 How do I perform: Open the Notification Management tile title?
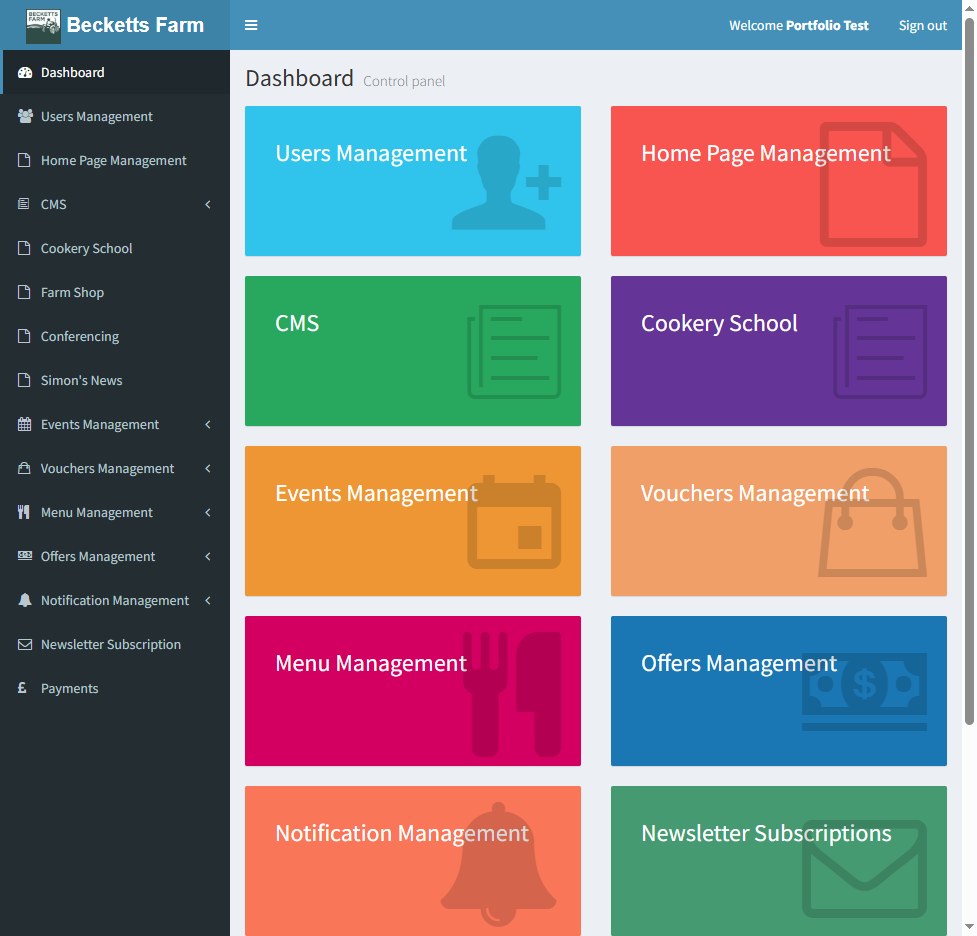tap(402, 834)
